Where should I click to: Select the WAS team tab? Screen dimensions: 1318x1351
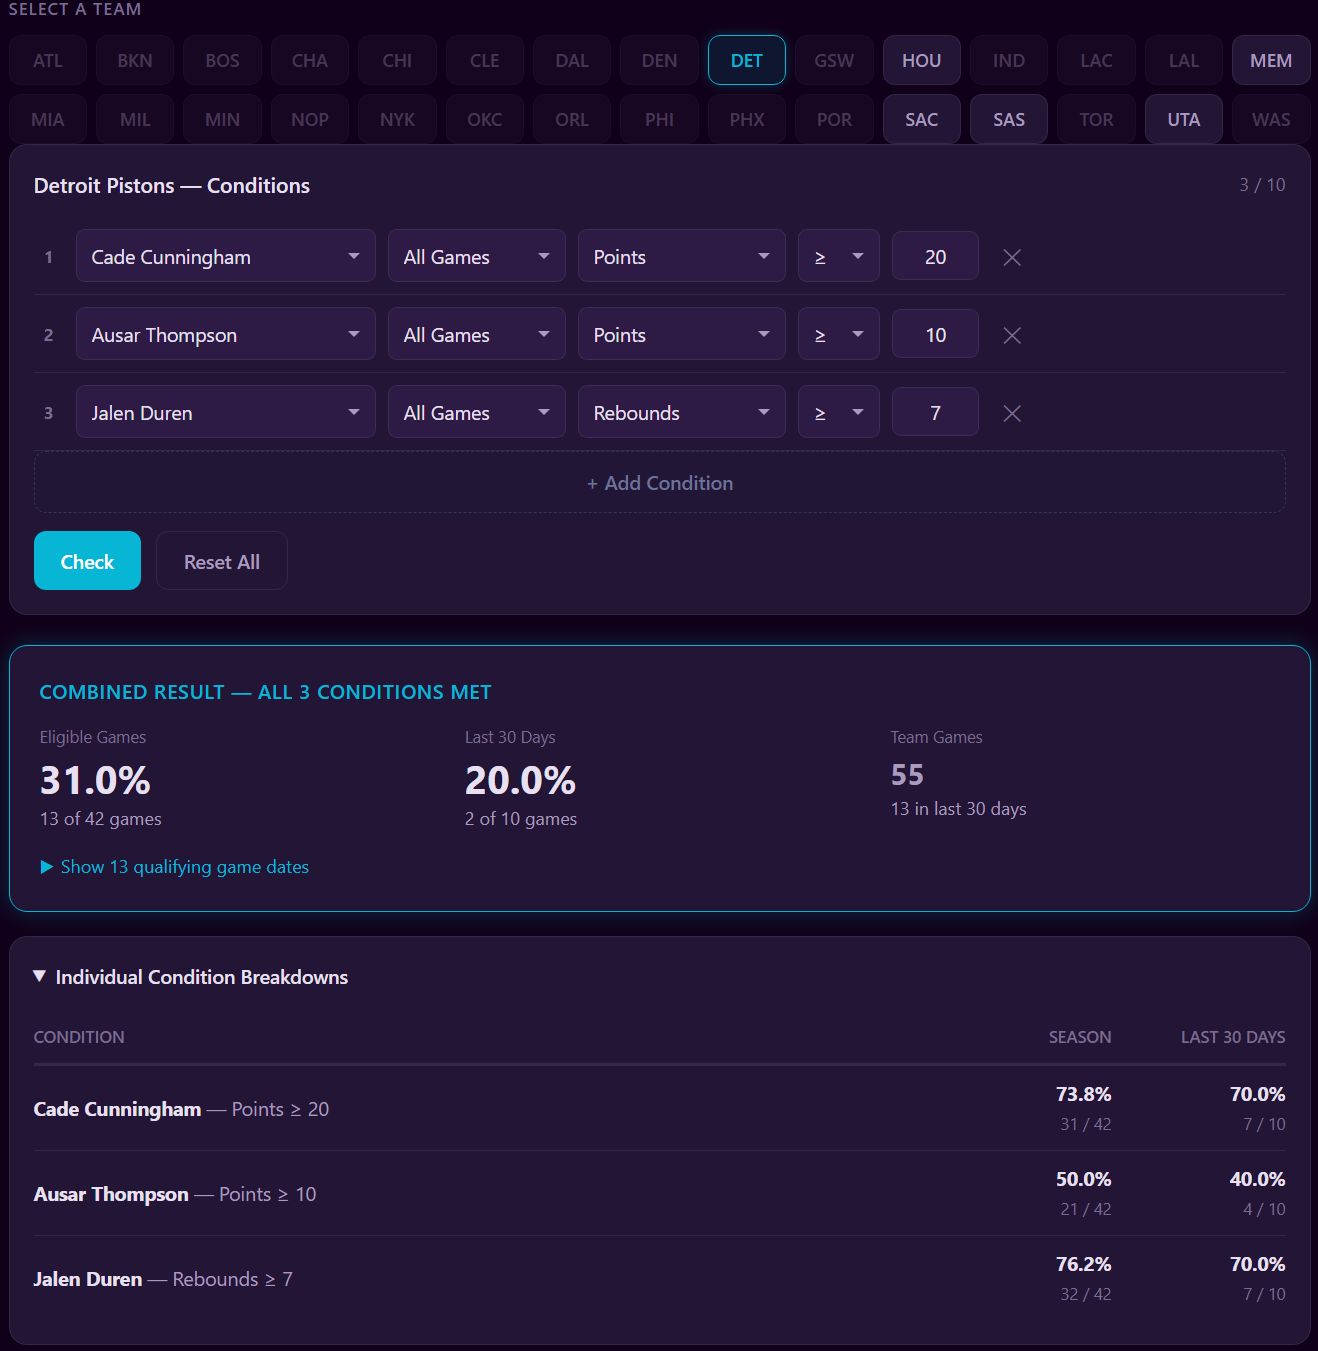pyautogui.click(x=1271, y=120)
